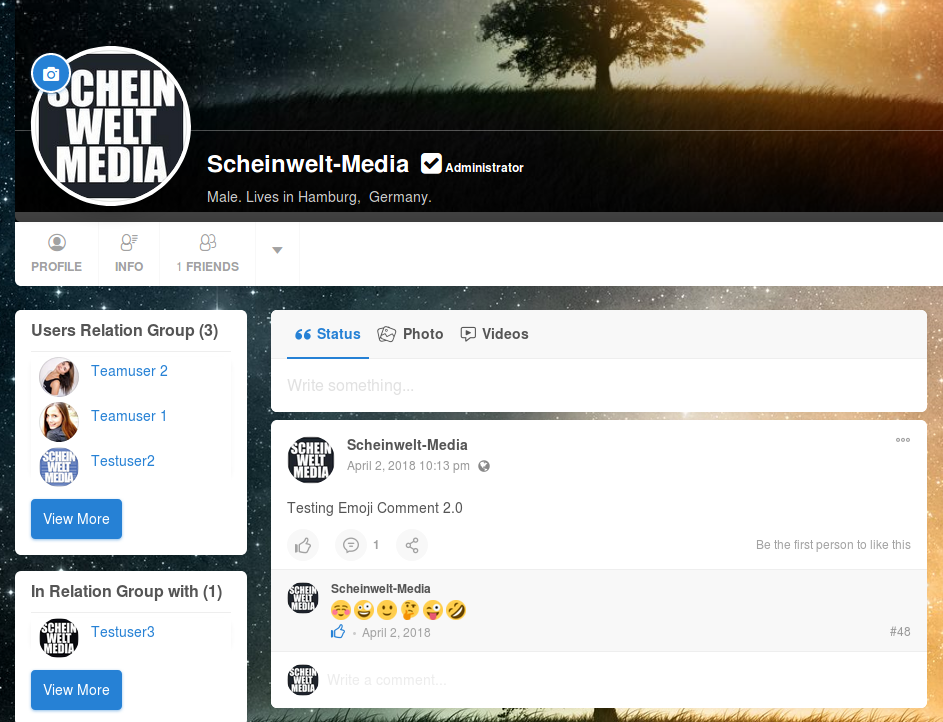Click the verified checkmark badge beside Administrator
Image resolution: width=943 pixels, height=722 pixels.
click(x=431, y=164)
